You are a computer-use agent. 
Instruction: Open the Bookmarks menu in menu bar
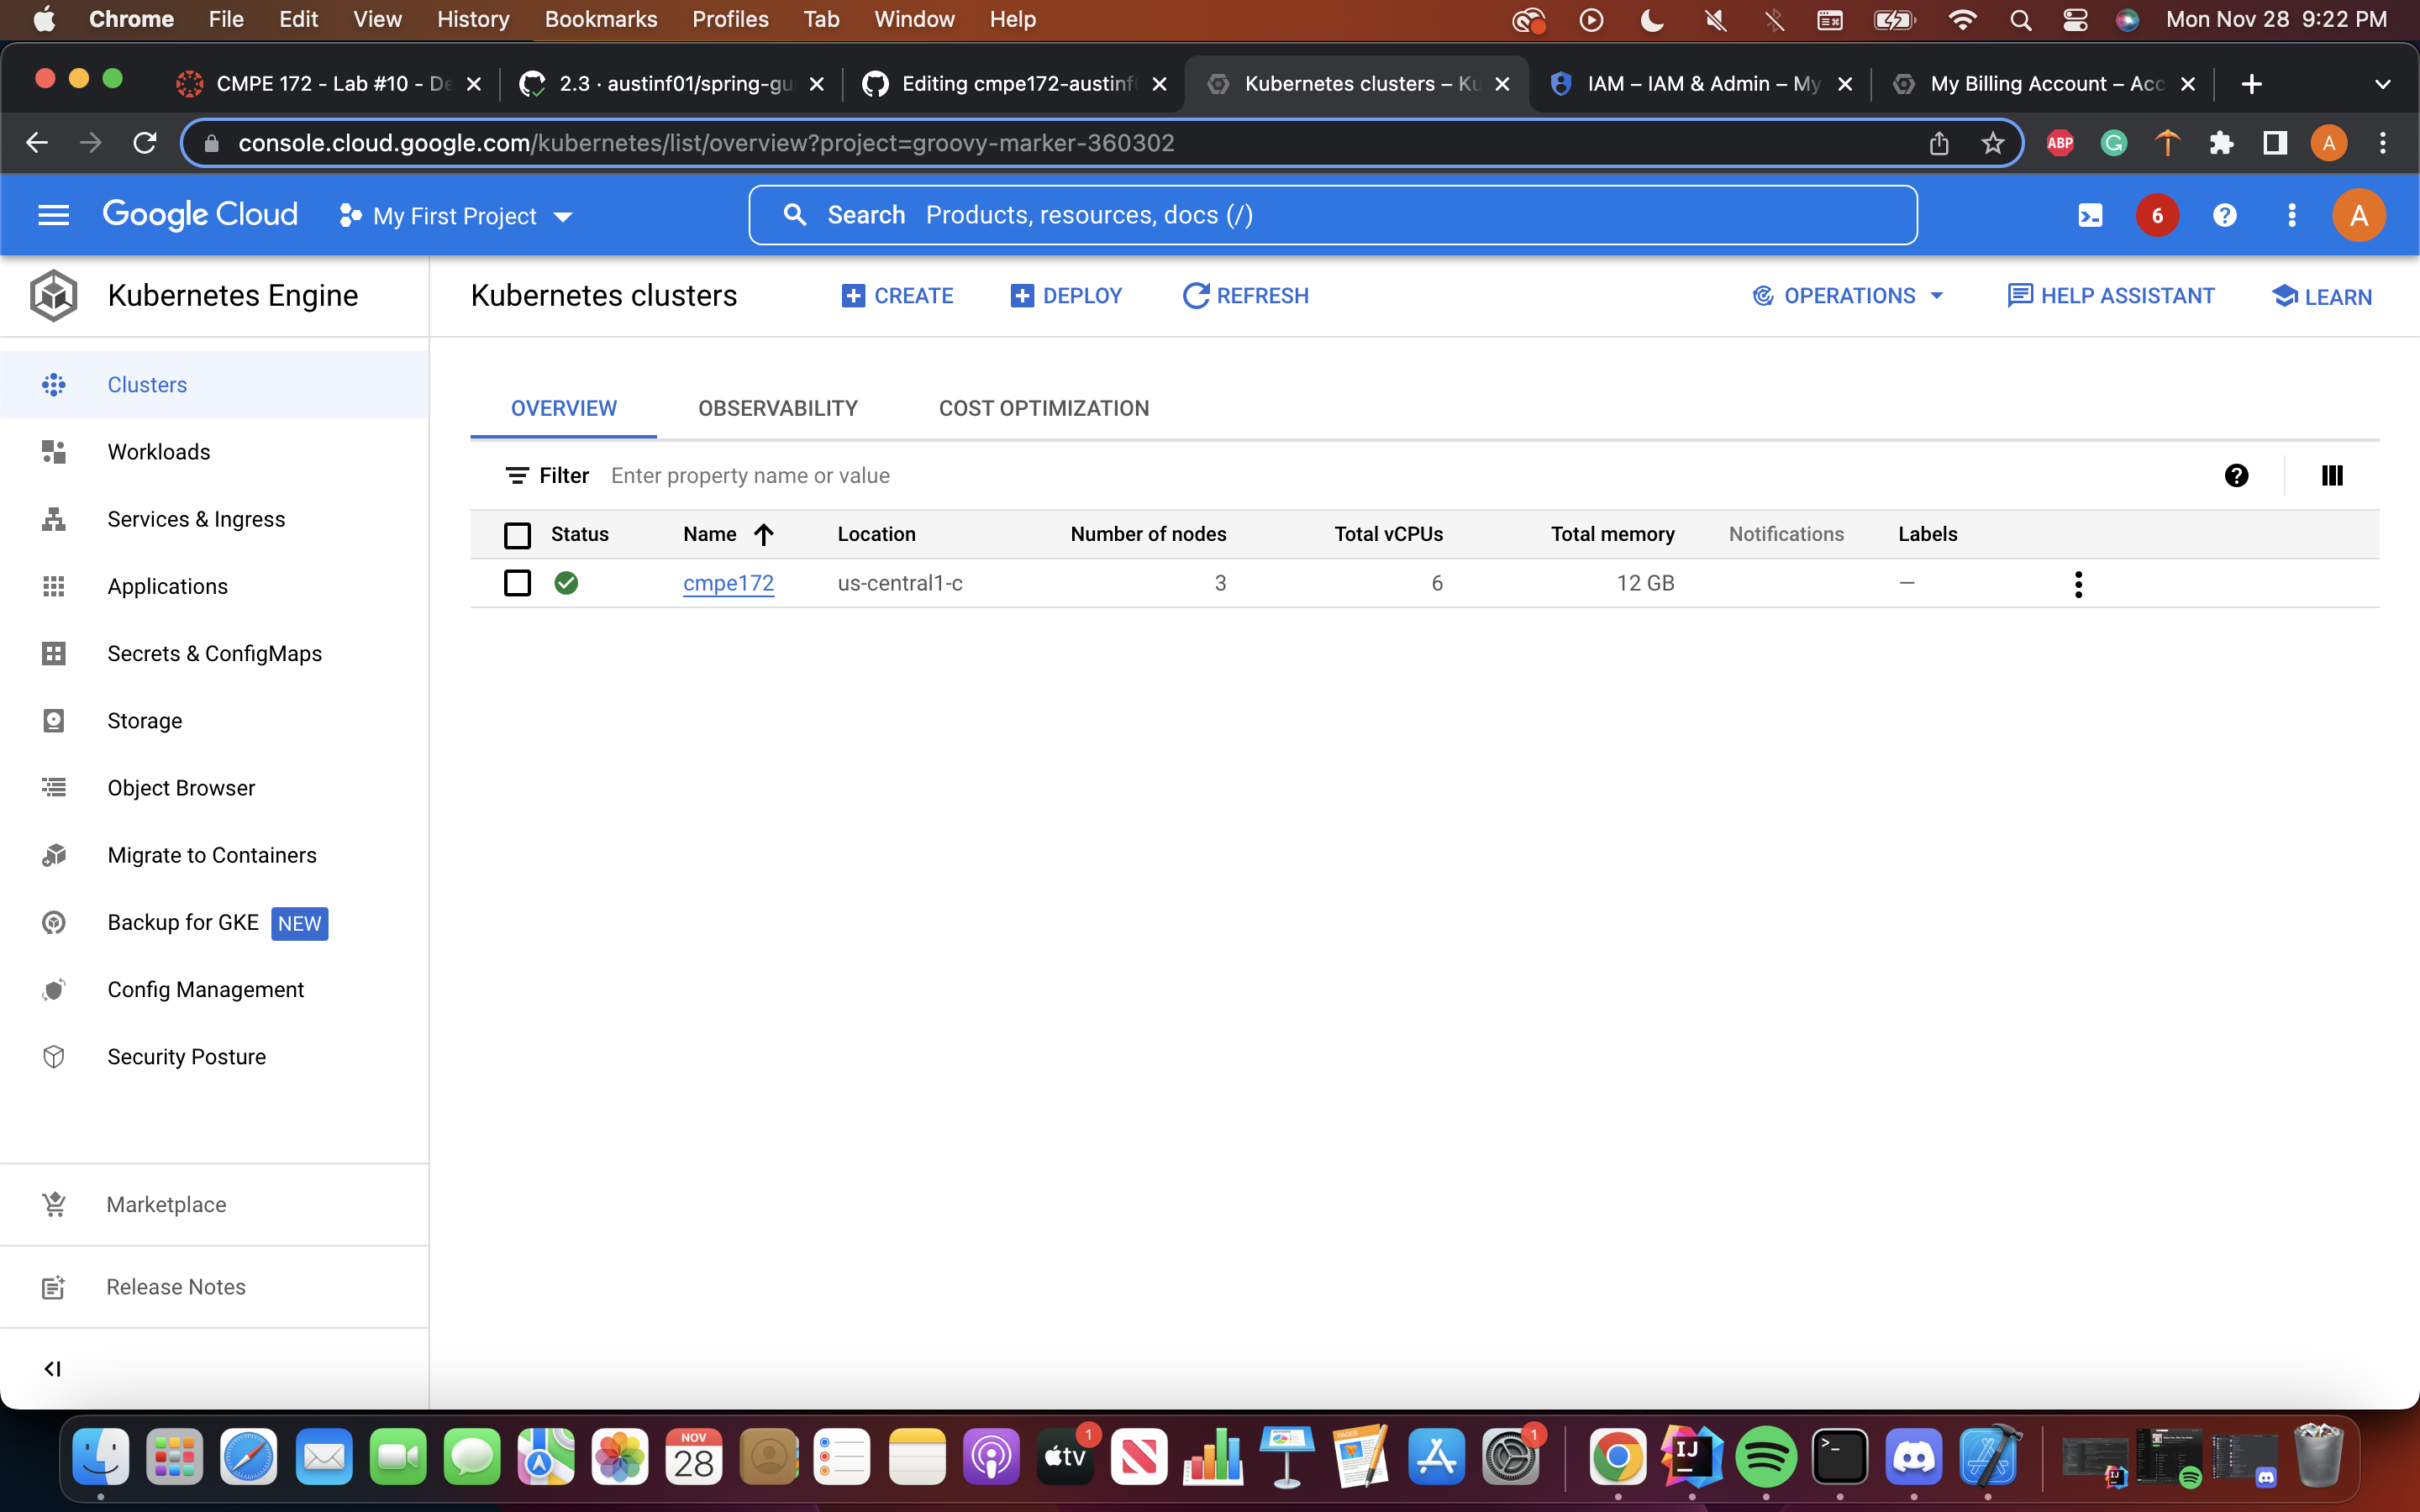(600, 19)
